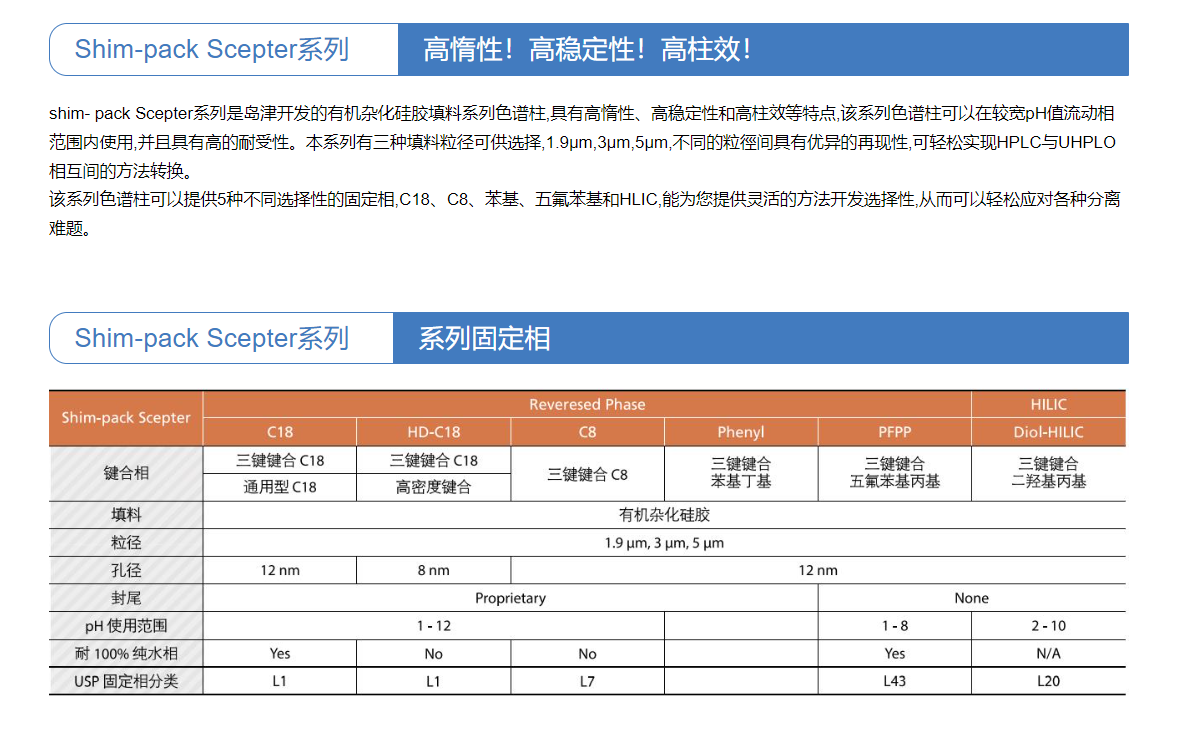The width and height of the screenshot is (1199, 748).
Task: Click the 有机杂化硅胶 cell in 填料 row
Action: (x=664, y=515)
